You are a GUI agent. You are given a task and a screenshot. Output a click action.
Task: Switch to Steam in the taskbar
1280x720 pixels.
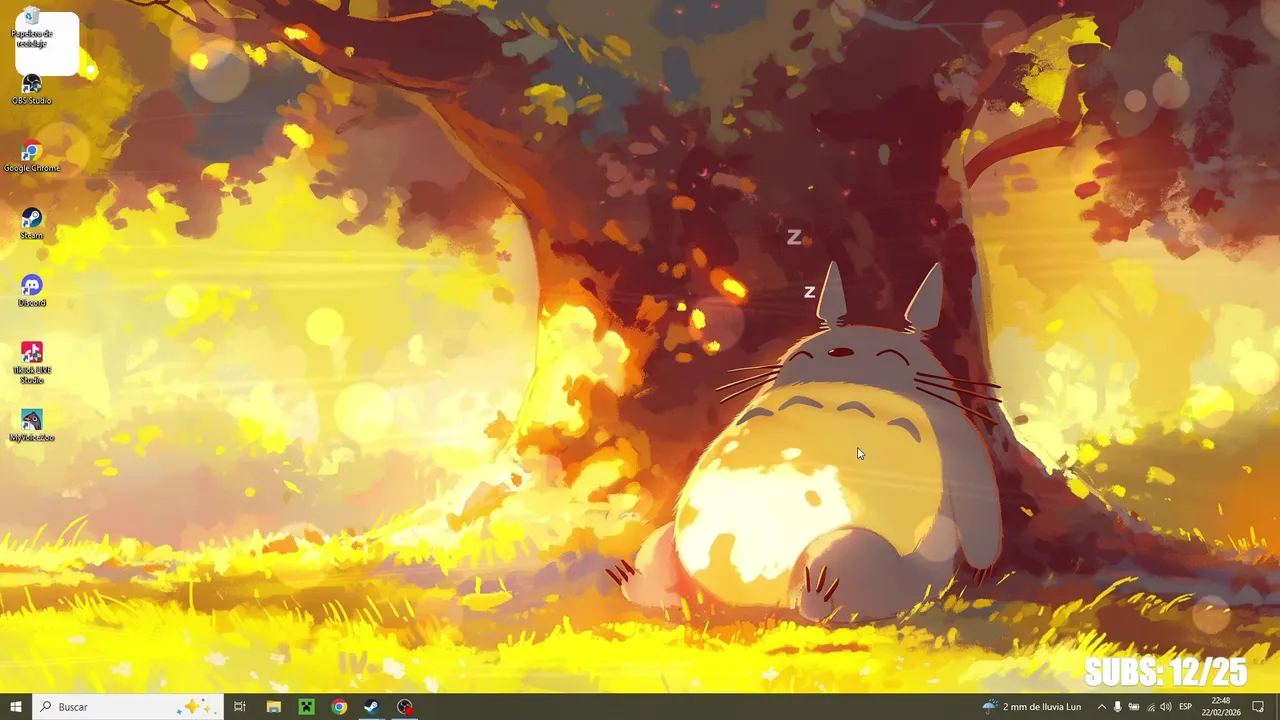coord(371,707)
